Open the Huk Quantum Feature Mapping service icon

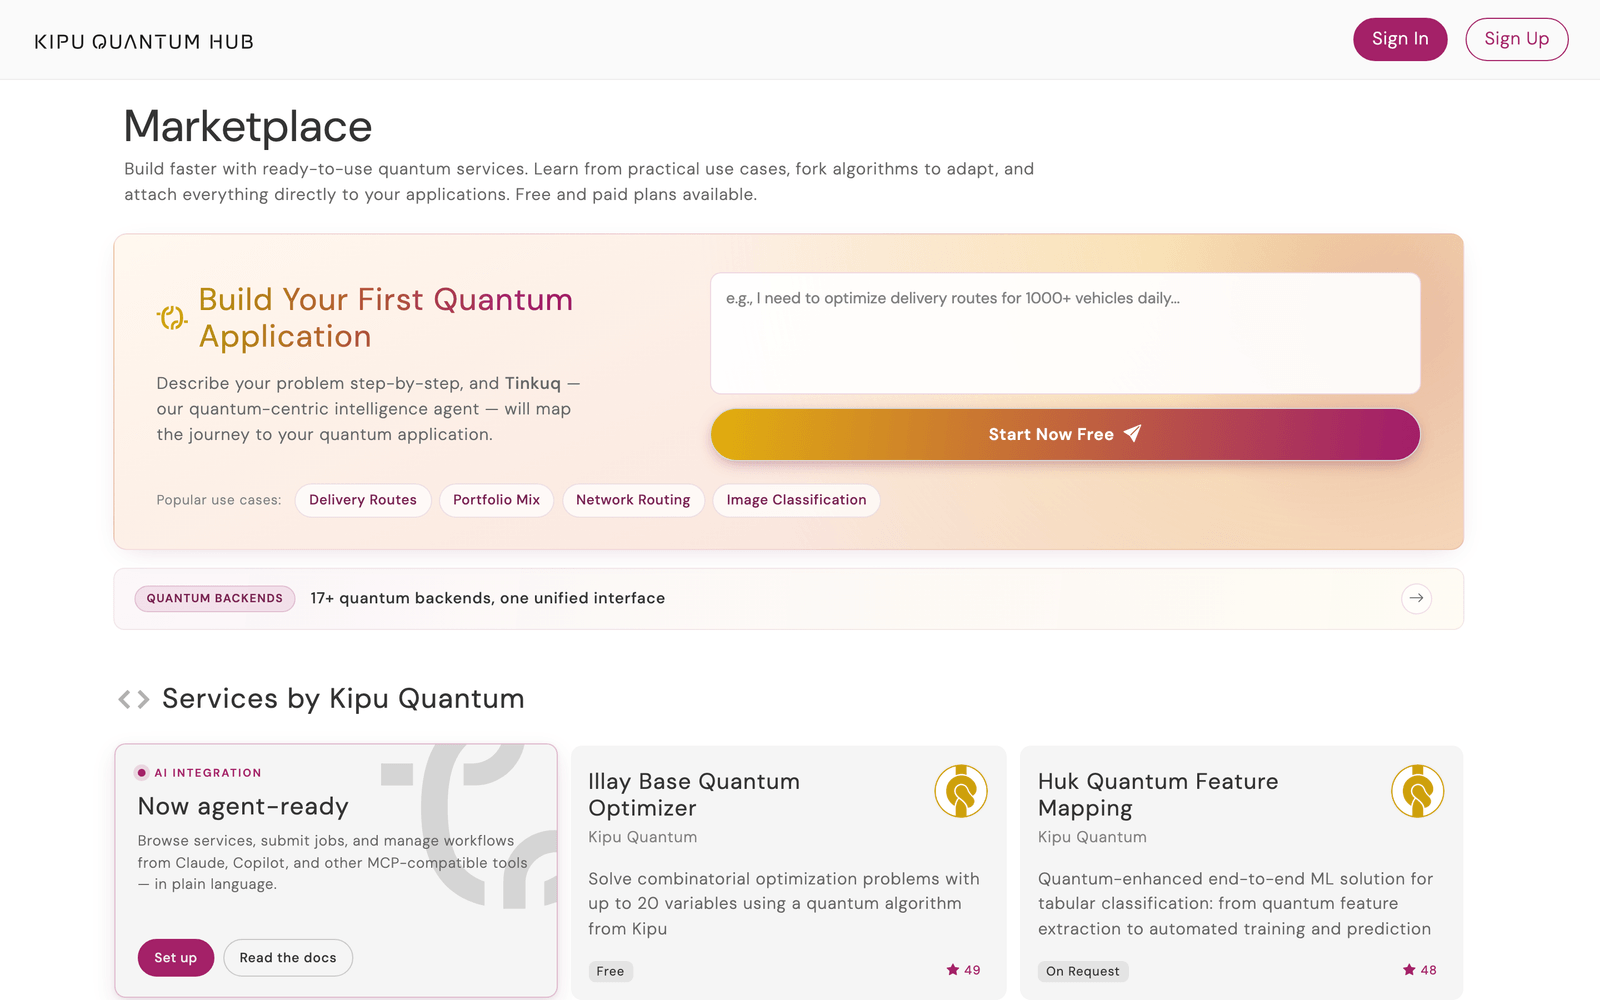(1417, 791)
